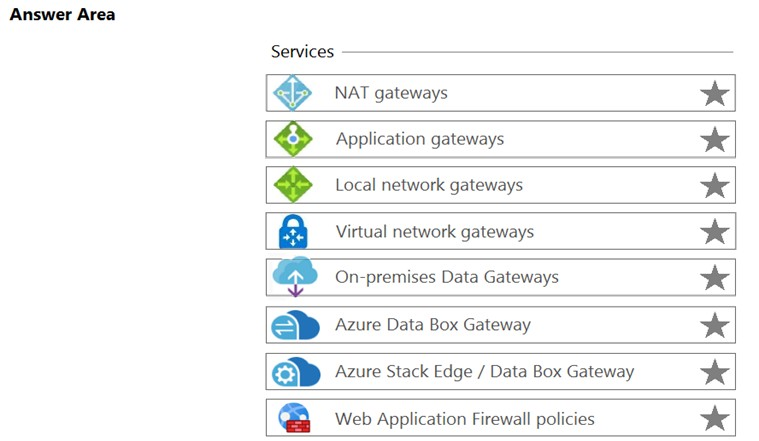The width and height of the screenshot is (759, 441).
Task: Favorite NAT gateways with its star
Action: (x=714, y=94)
